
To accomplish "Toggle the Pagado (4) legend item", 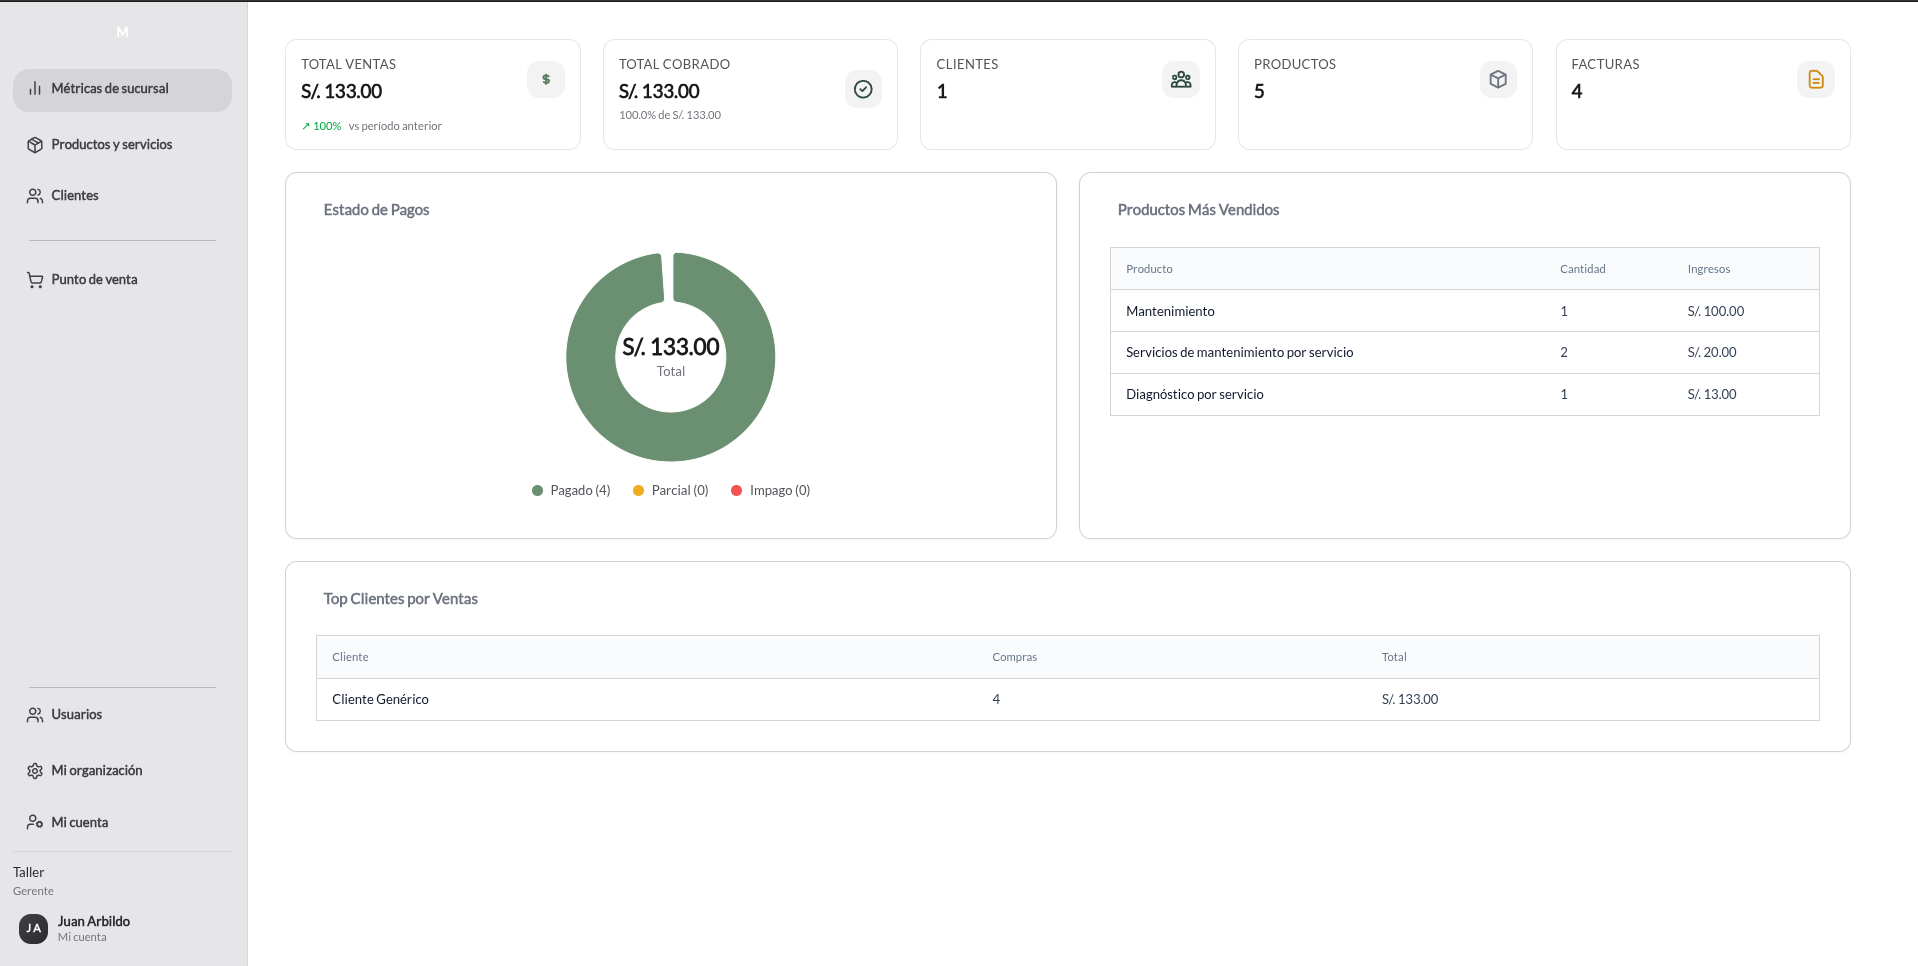I will (x=570, y=490).
